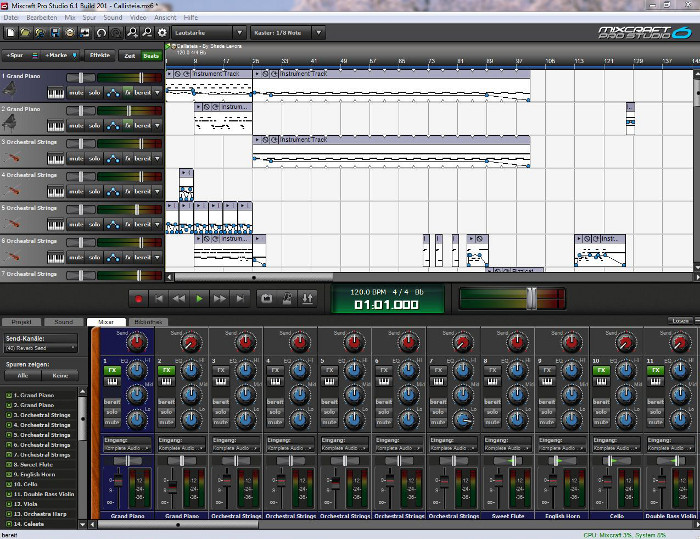Switch the timeline display to Zeit
This screenshot has width=700, height=539.
(130, 56)
